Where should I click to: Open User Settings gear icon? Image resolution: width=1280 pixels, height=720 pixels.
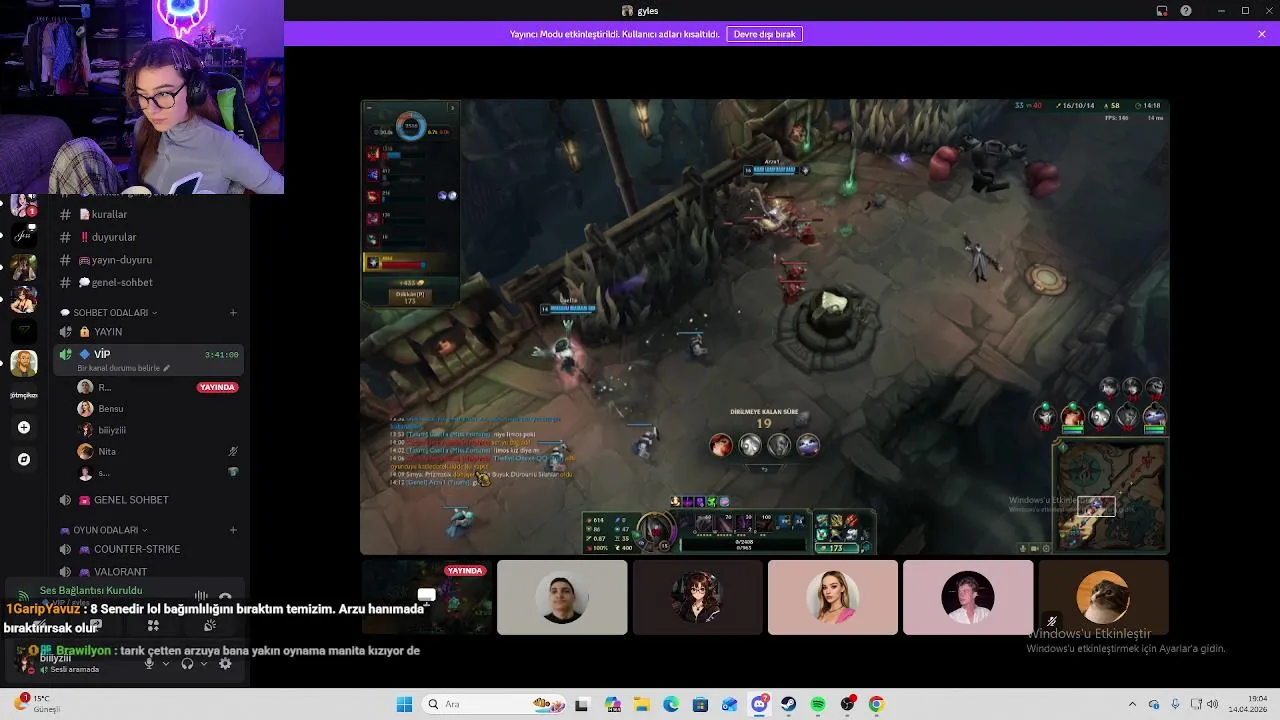coord(225,663)
